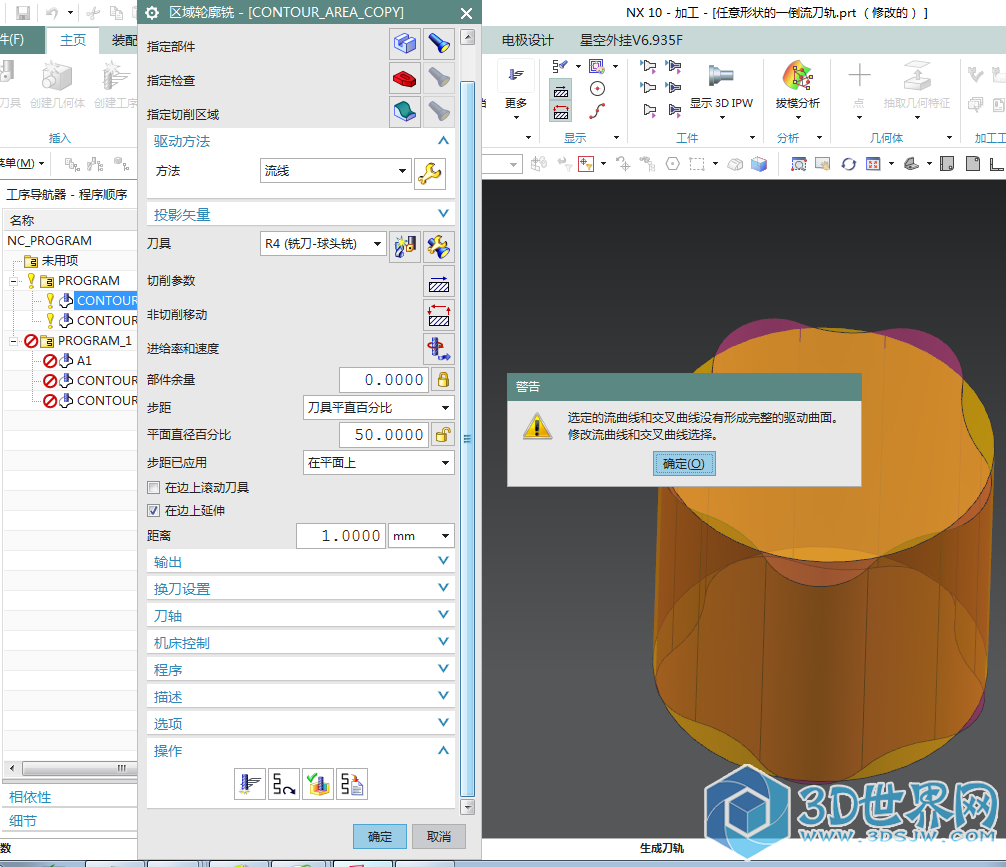
Task: Click 确定 at the dialog bottom
Action: (380, 836)
